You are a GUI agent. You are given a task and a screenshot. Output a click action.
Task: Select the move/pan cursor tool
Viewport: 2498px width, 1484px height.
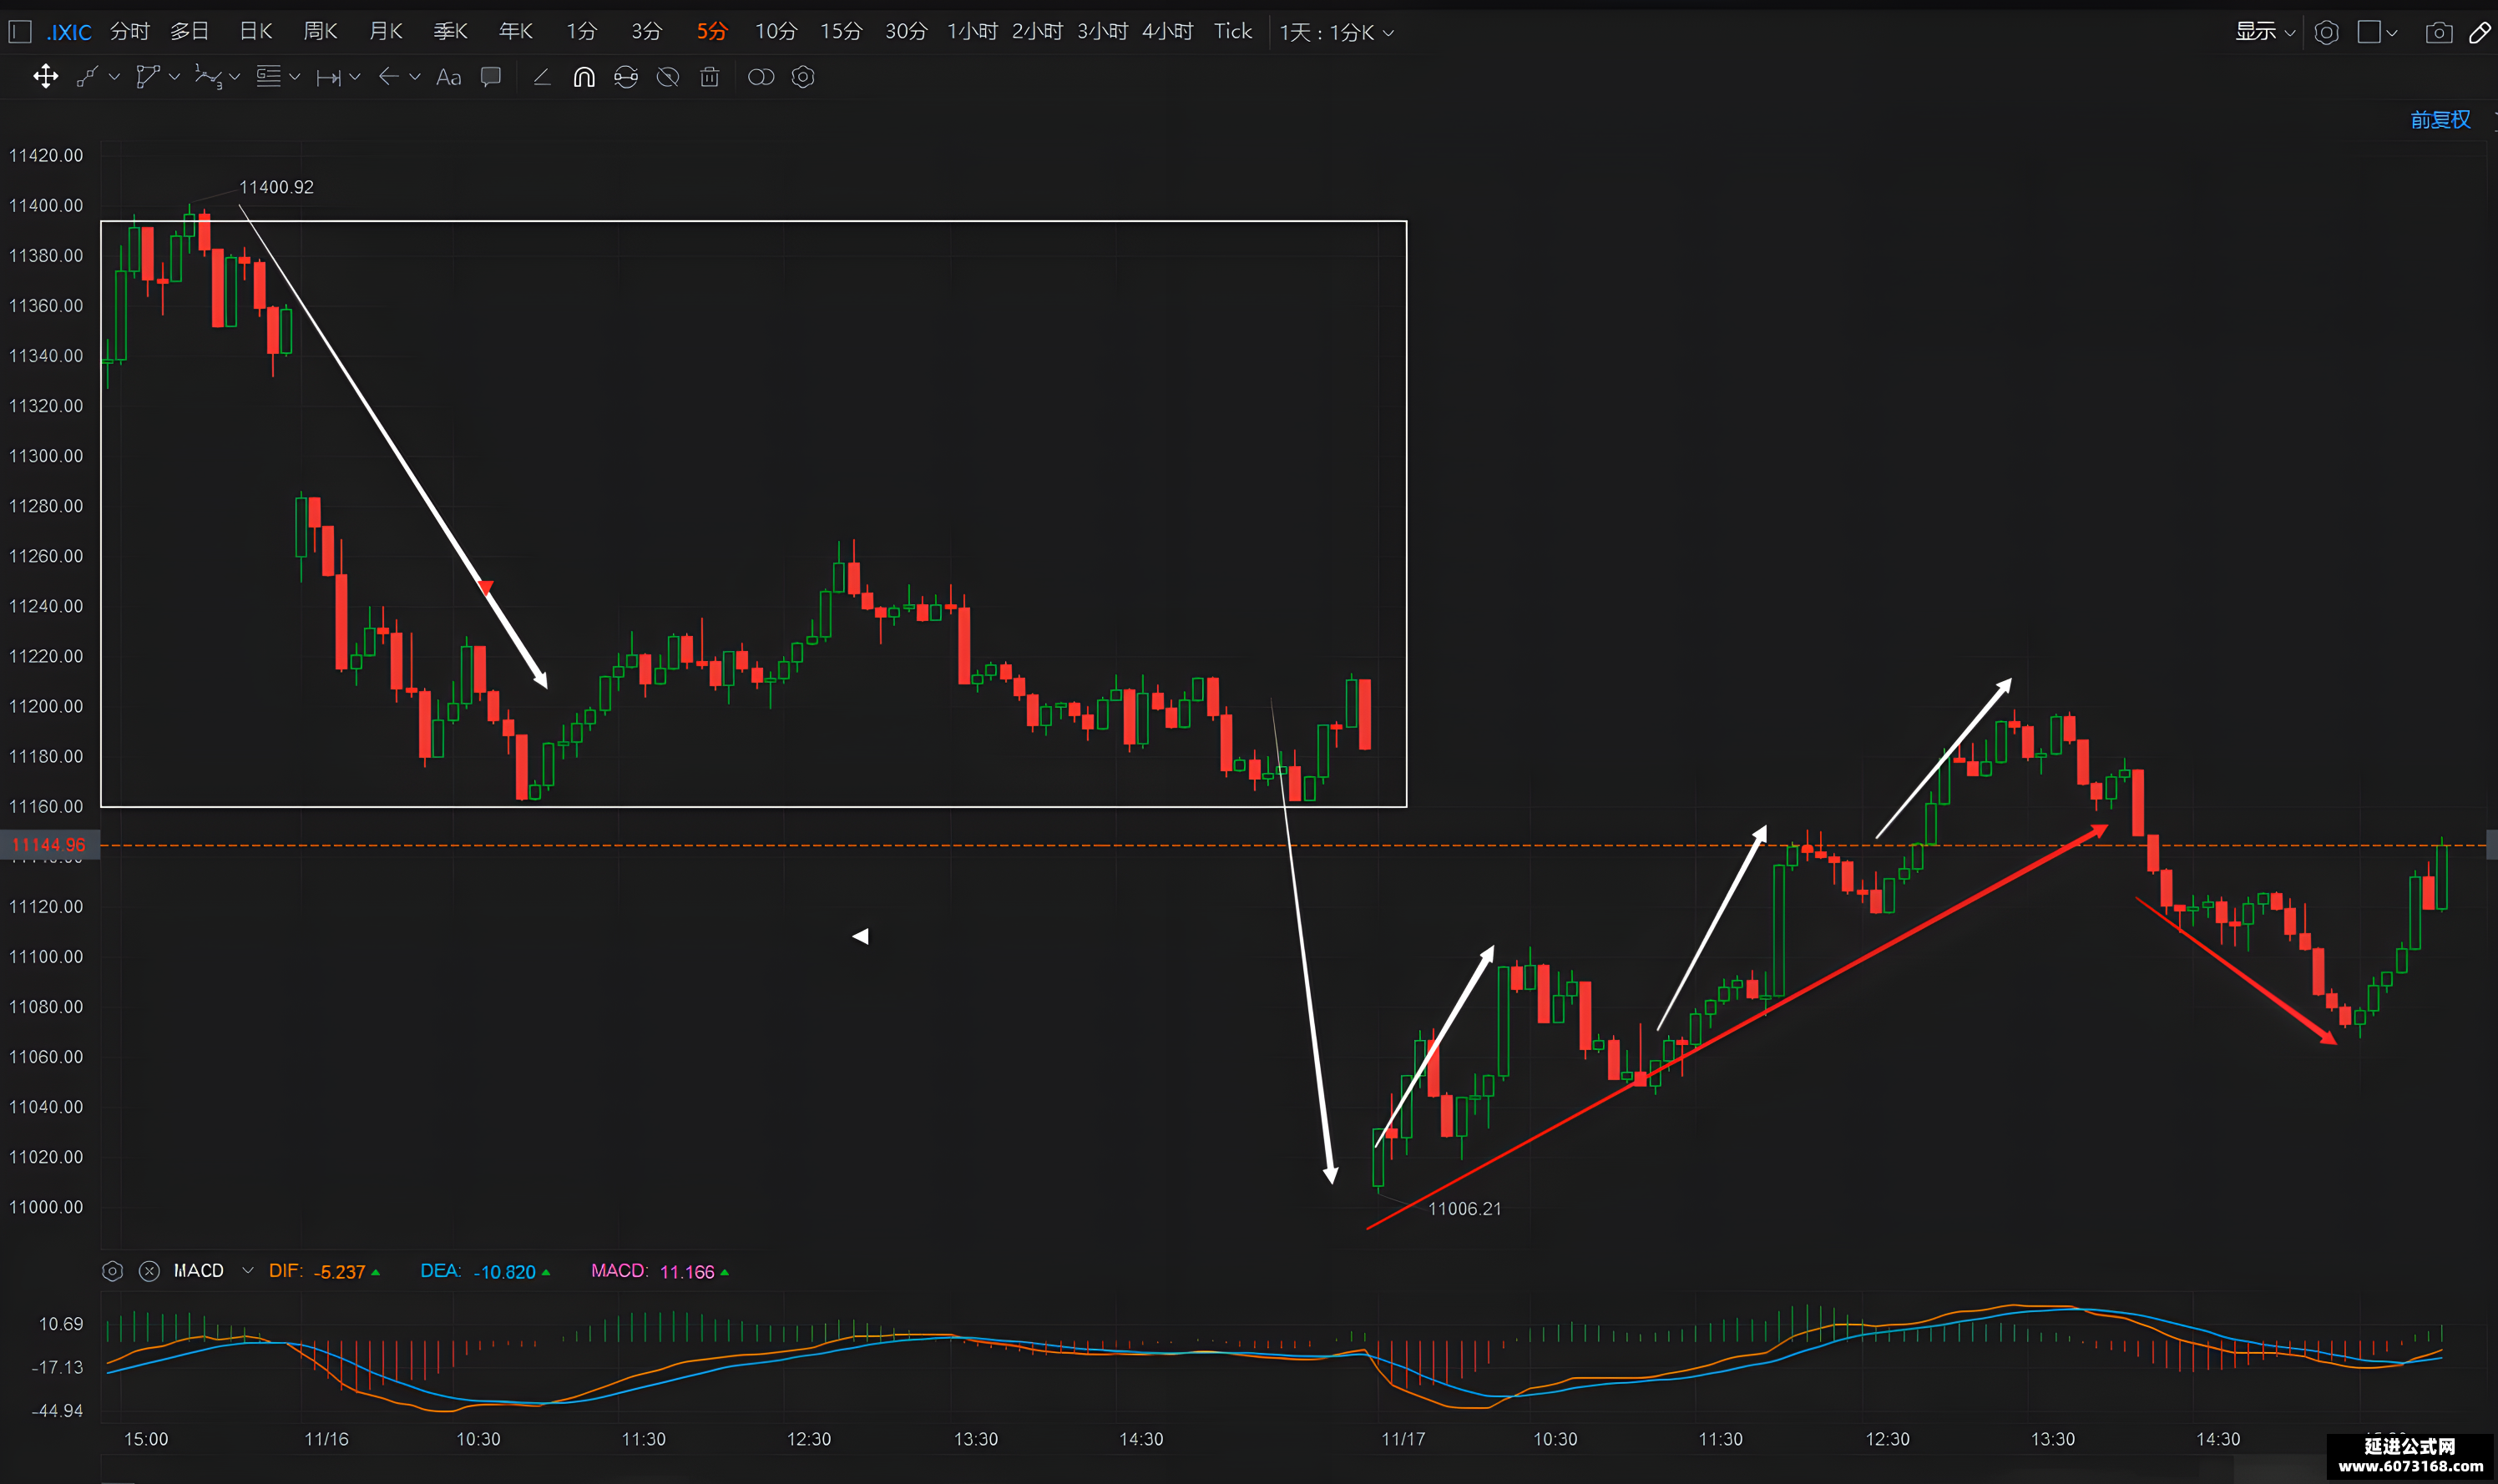pos(45,77)
